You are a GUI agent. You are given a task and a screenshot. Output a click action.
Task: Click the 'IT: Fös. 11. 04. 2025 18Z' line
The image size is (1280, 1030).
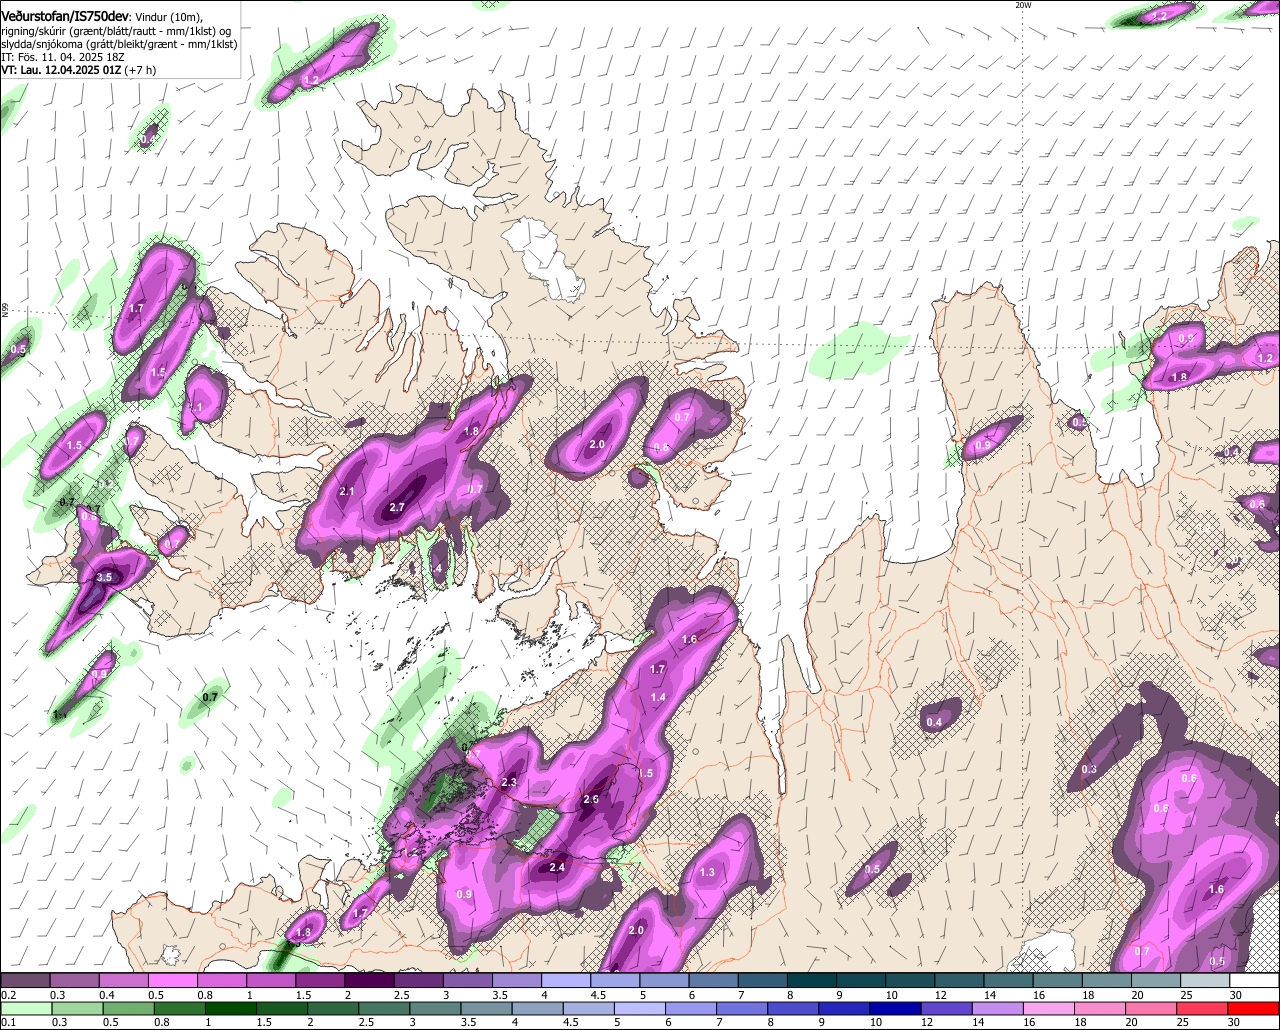(x=62, y=57)
